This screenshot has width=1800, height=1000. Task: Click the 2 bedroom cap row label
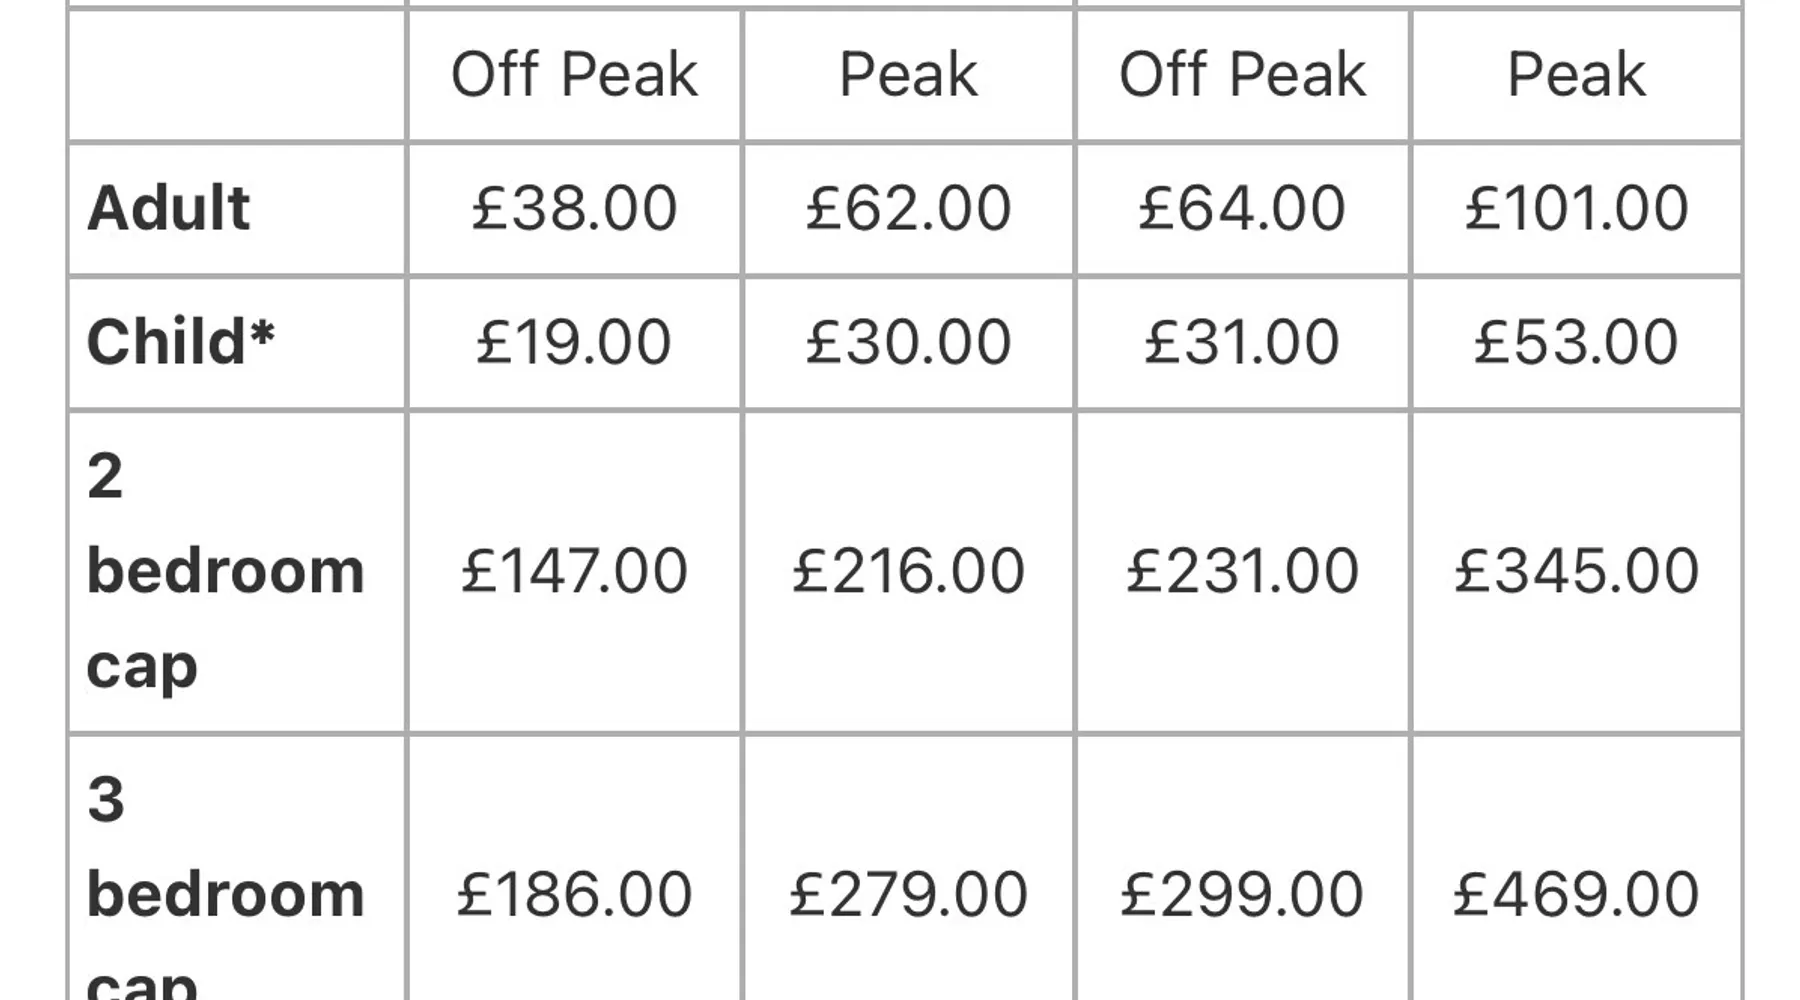coord(225,571)
